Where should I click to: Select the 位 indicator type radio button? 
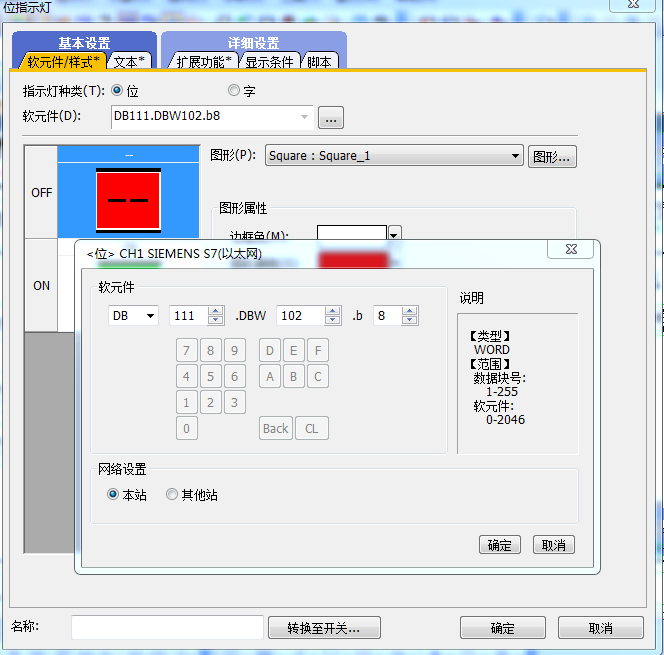click(117, 90)
